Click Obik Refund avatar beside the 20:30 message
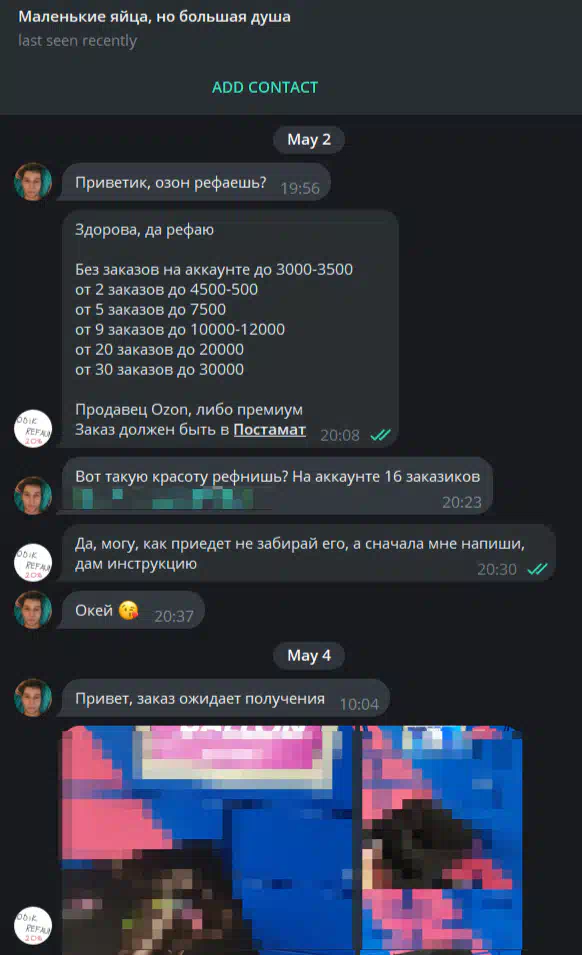The height and width of the screenshot is (955, 582). 33,562
